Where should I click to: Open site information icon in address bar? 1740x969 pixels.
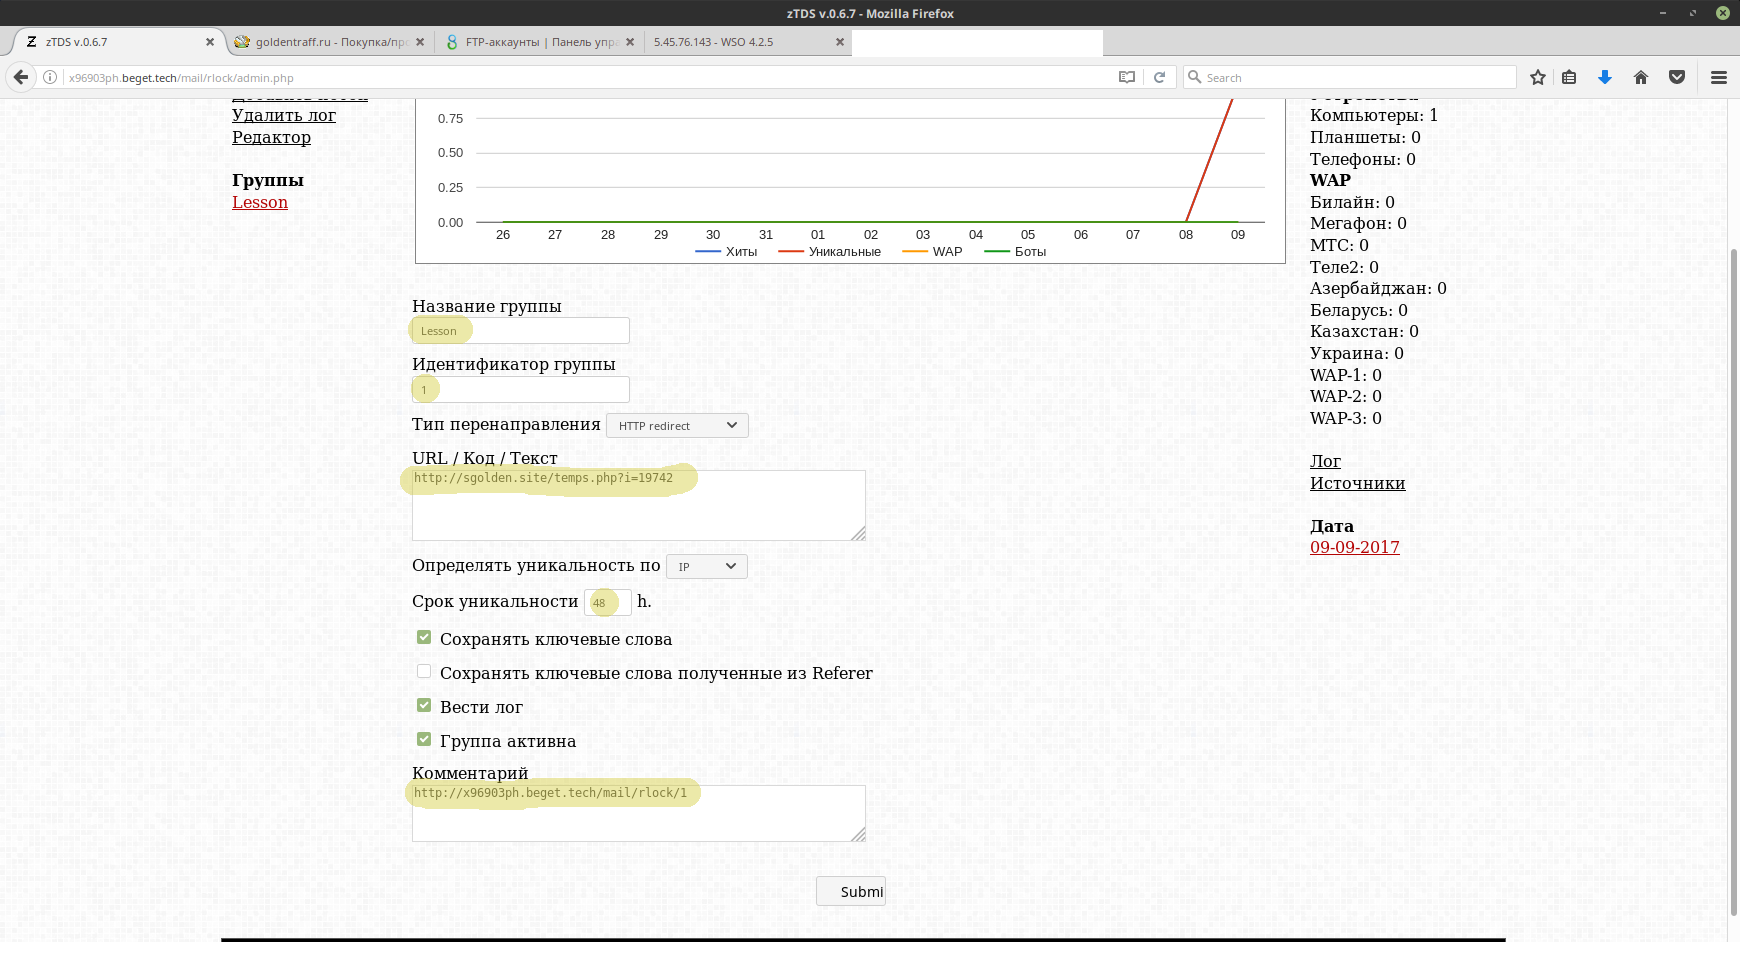tap(50, 77)
